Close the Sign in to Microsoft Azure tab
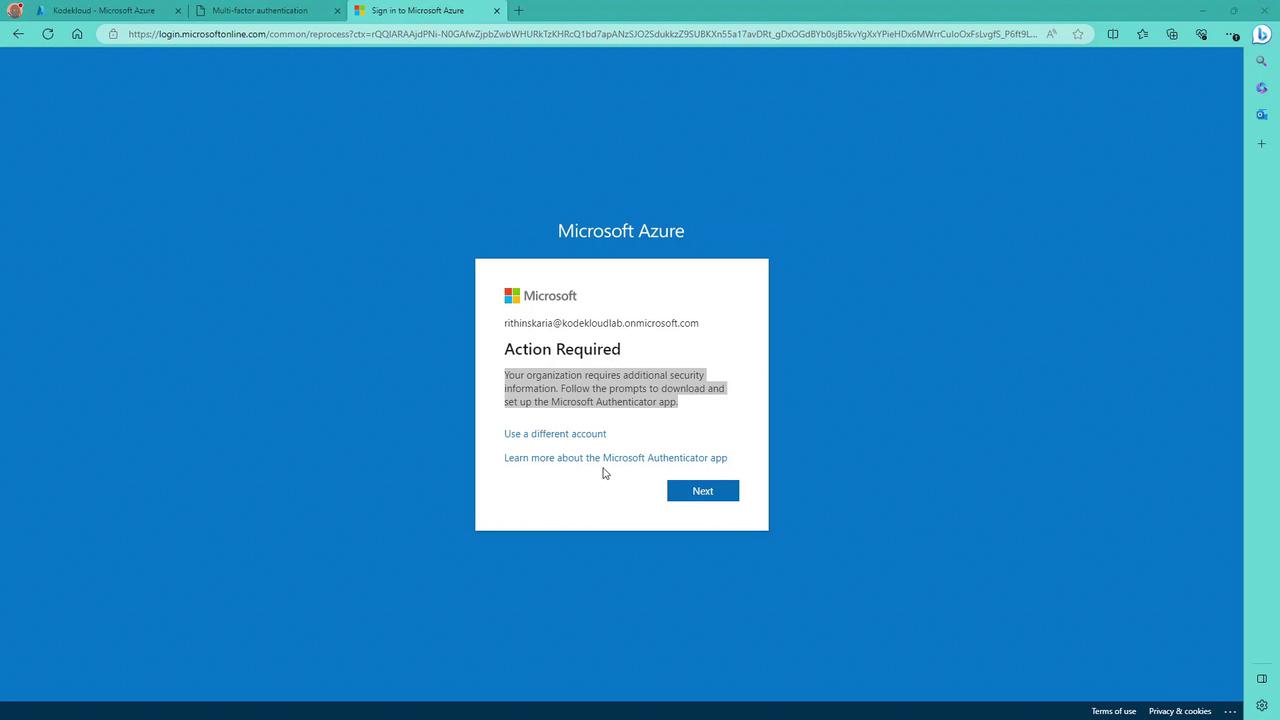Screen dimensions: 1280x720 point(496,11)
